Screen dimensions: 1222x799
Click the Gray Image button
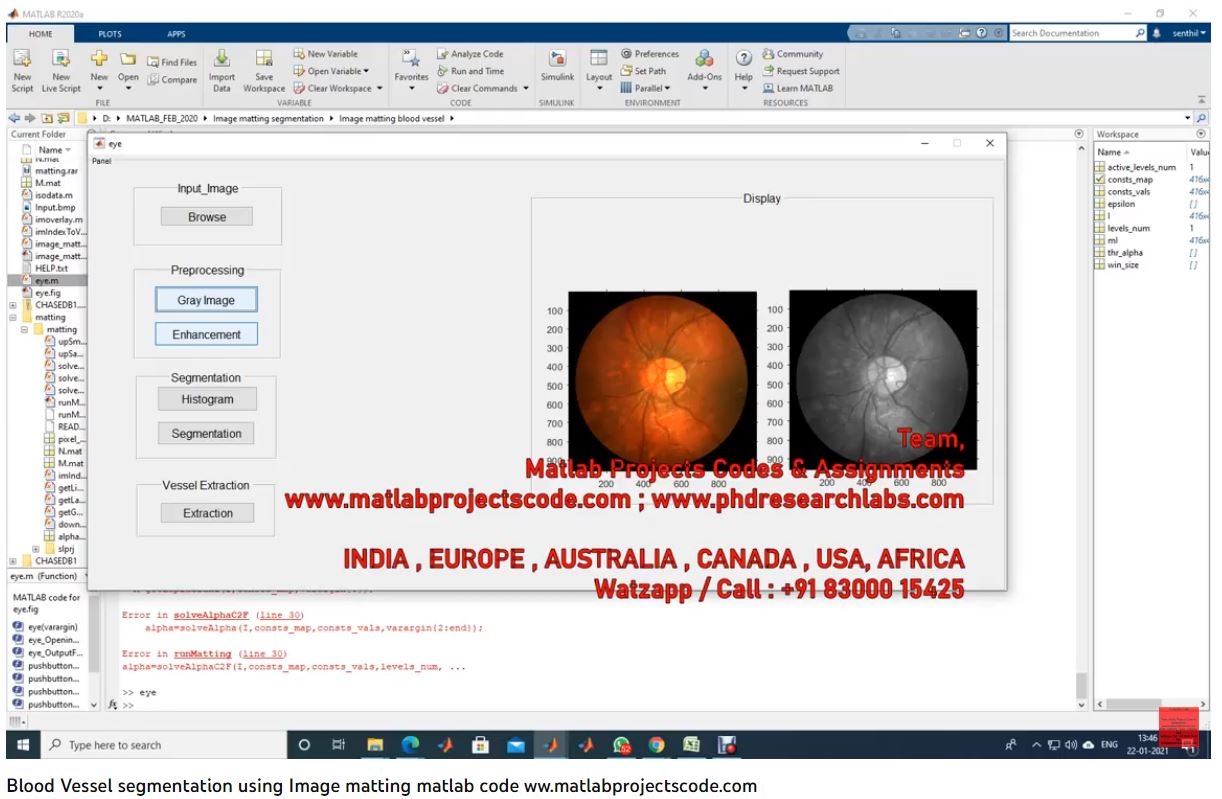click(206, 300)
